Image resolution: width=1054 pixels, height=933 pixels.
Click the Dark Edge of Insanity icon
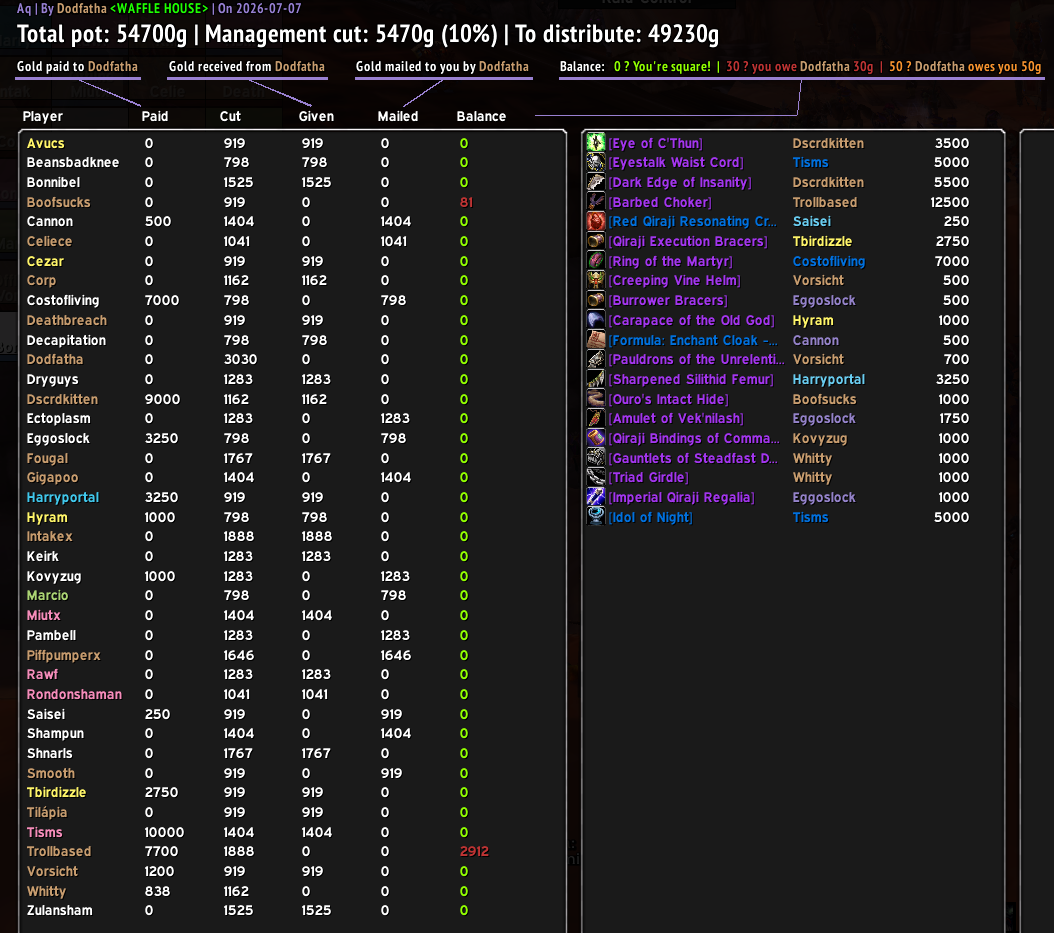596,182
